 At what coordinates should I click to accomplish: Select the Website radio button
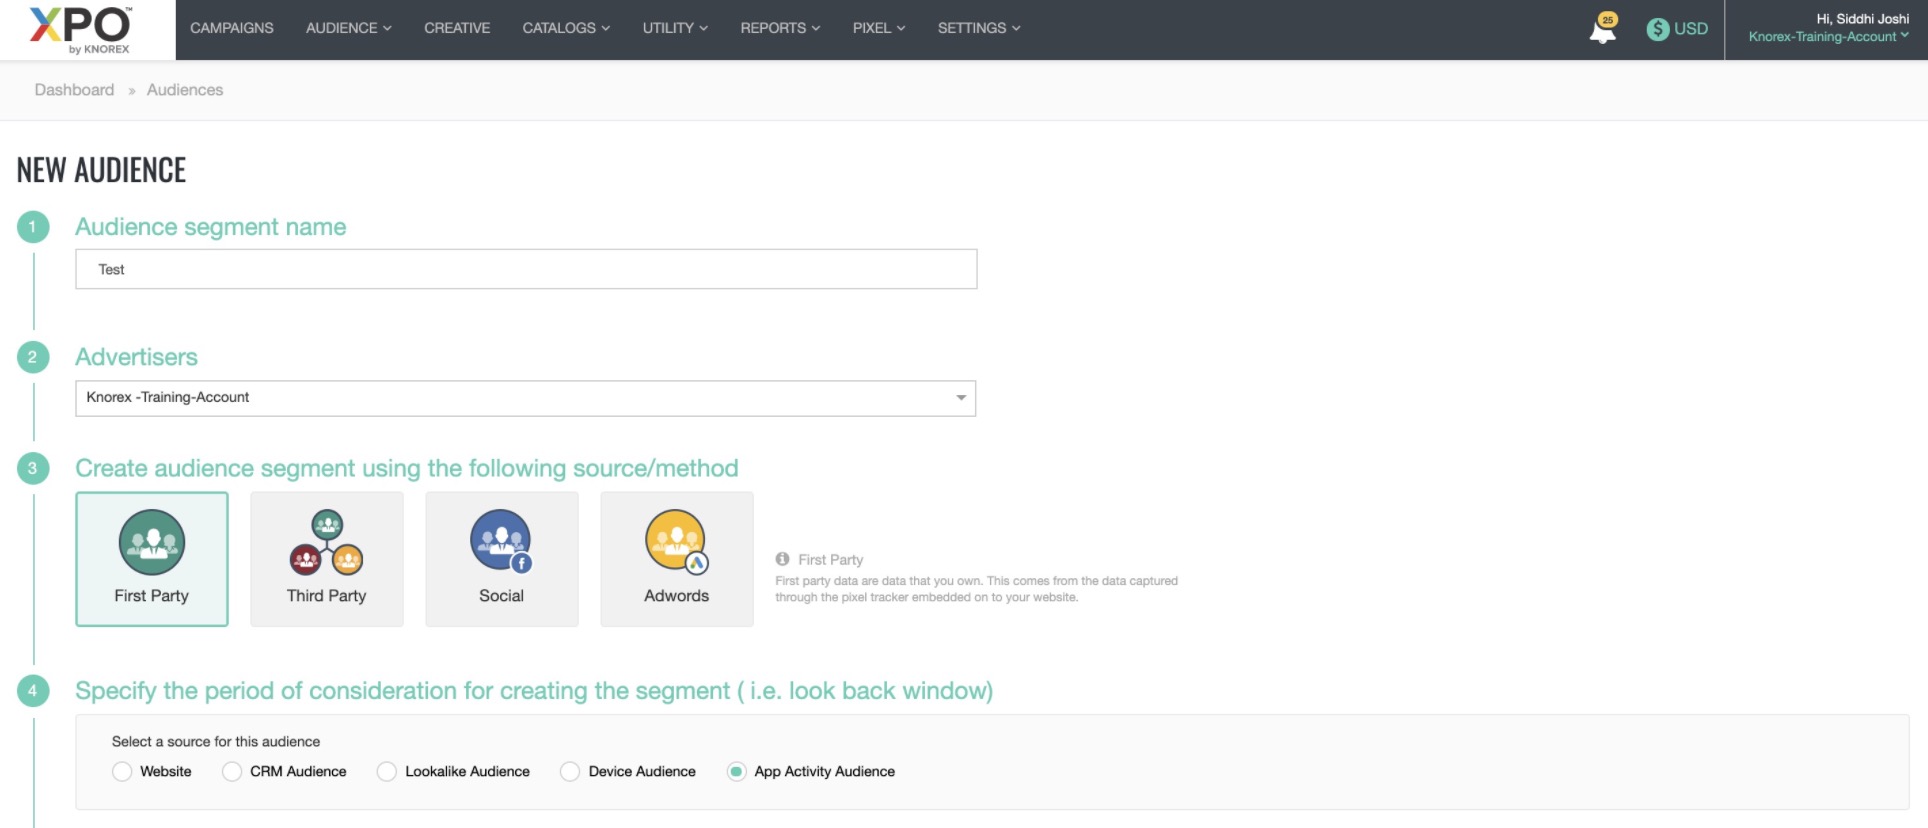click(x=122, y=771)
